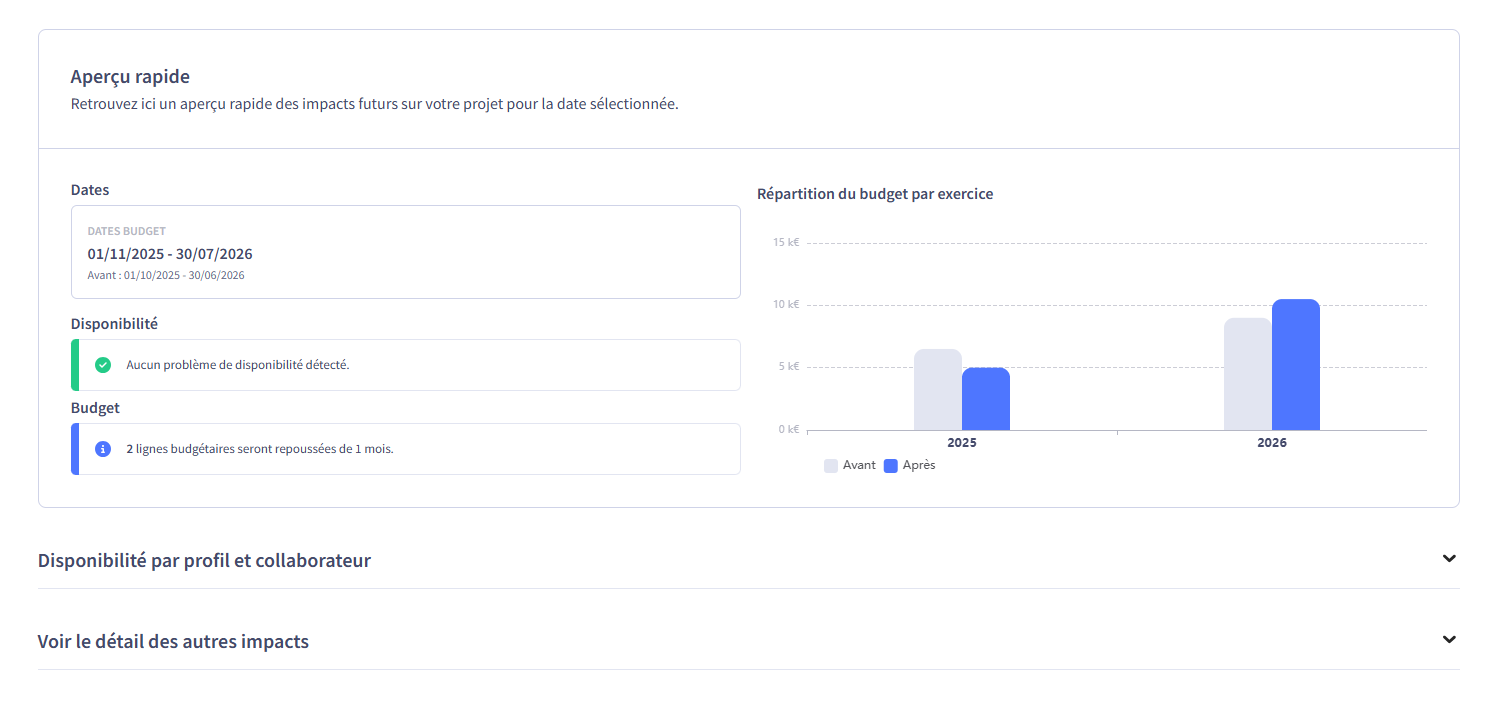
Task: Click the green checkmark availability icon
Action: pyautogui.click(x=103, y=365)
